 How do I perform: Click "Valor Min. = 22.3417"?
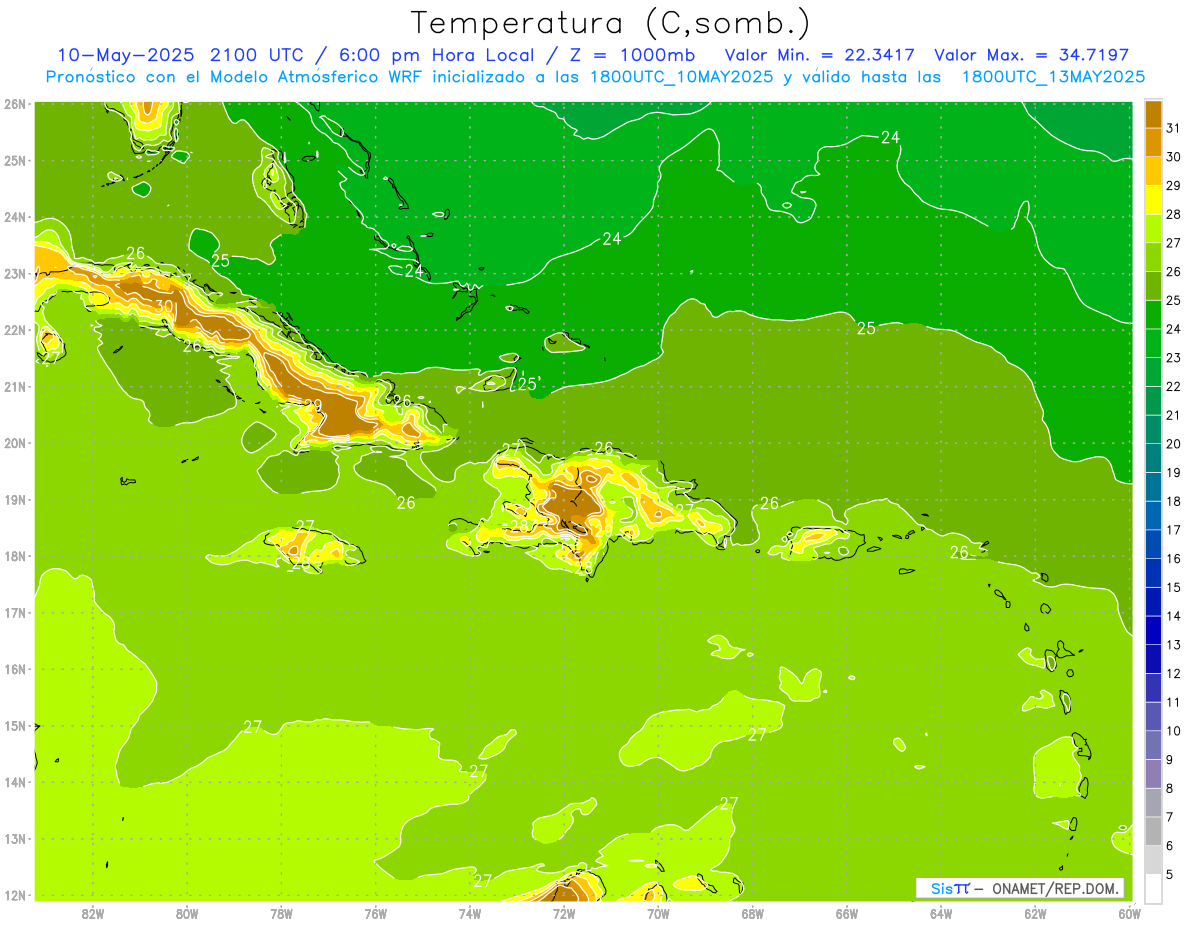click(820, 55)
